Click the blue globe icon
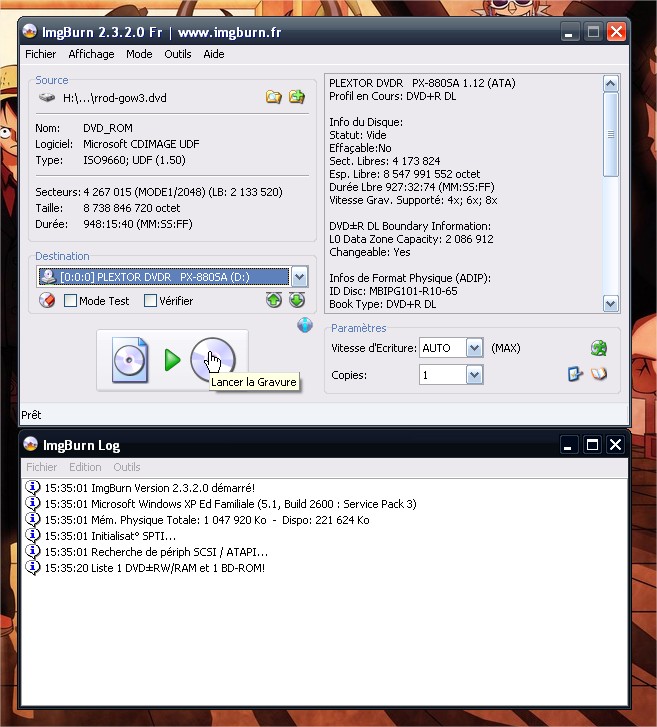Viewport: 657px width, 727px height. point(305,325)
